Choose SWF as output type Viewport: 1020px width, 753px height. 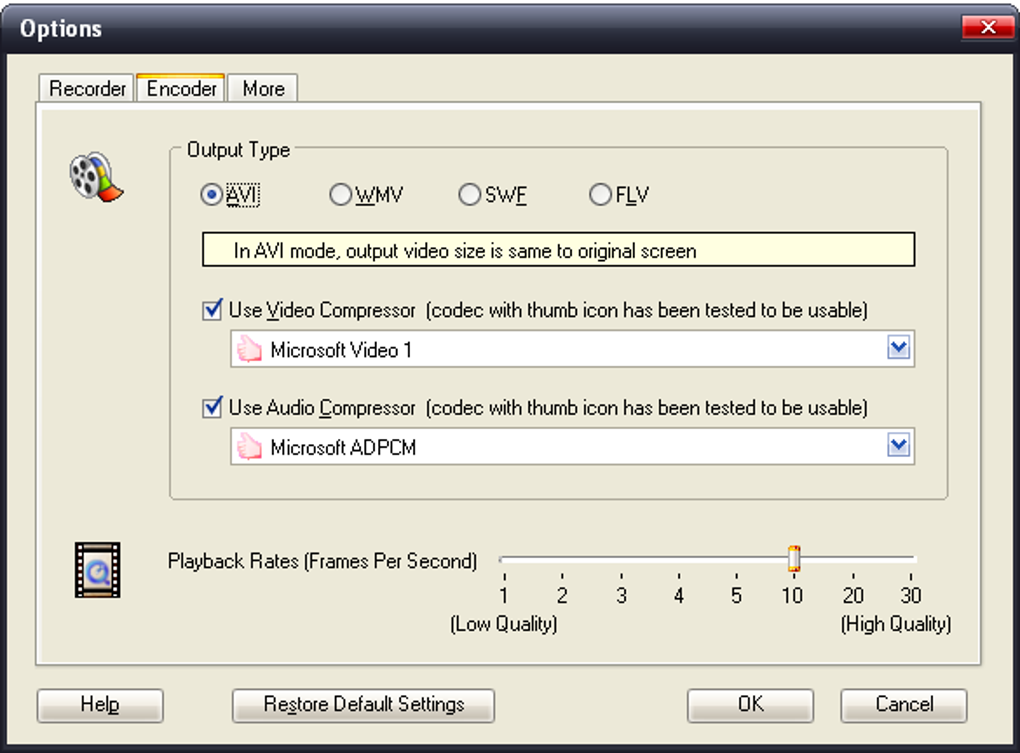tap(469, 195)
